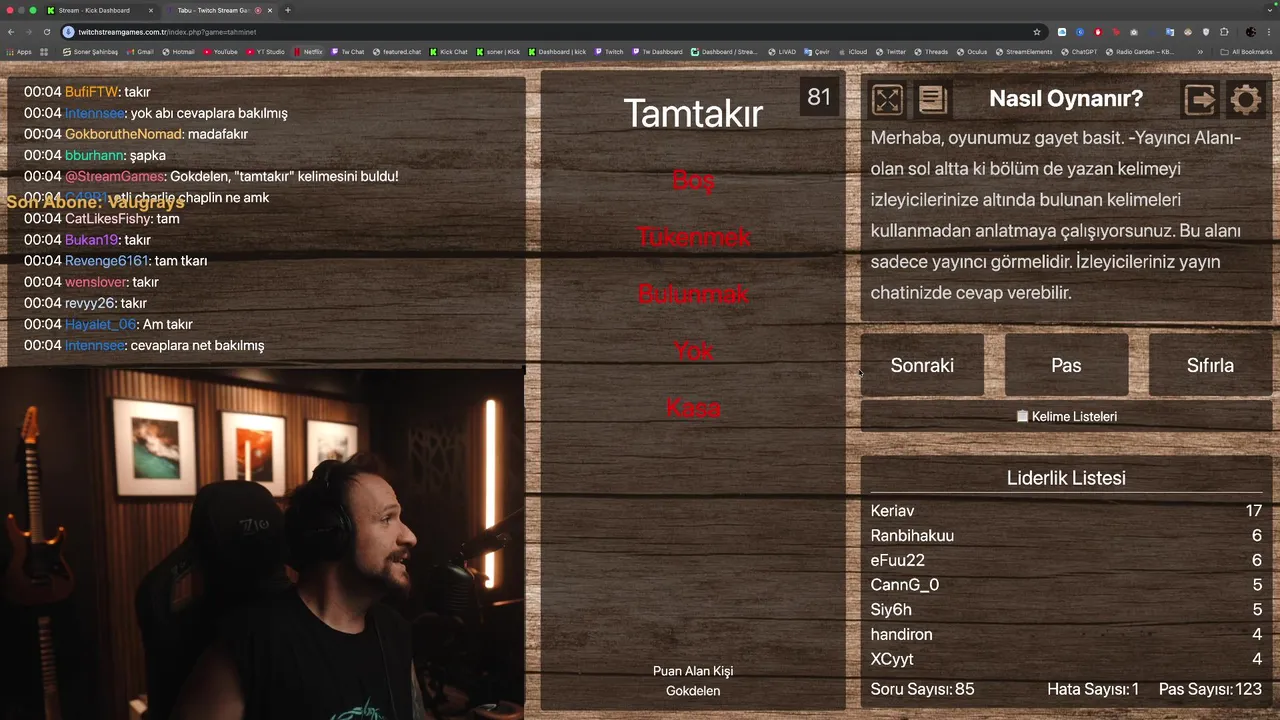Open the settings gear icon
The height and width of the screenshot is (720, 1280).
click(1245, 99)
